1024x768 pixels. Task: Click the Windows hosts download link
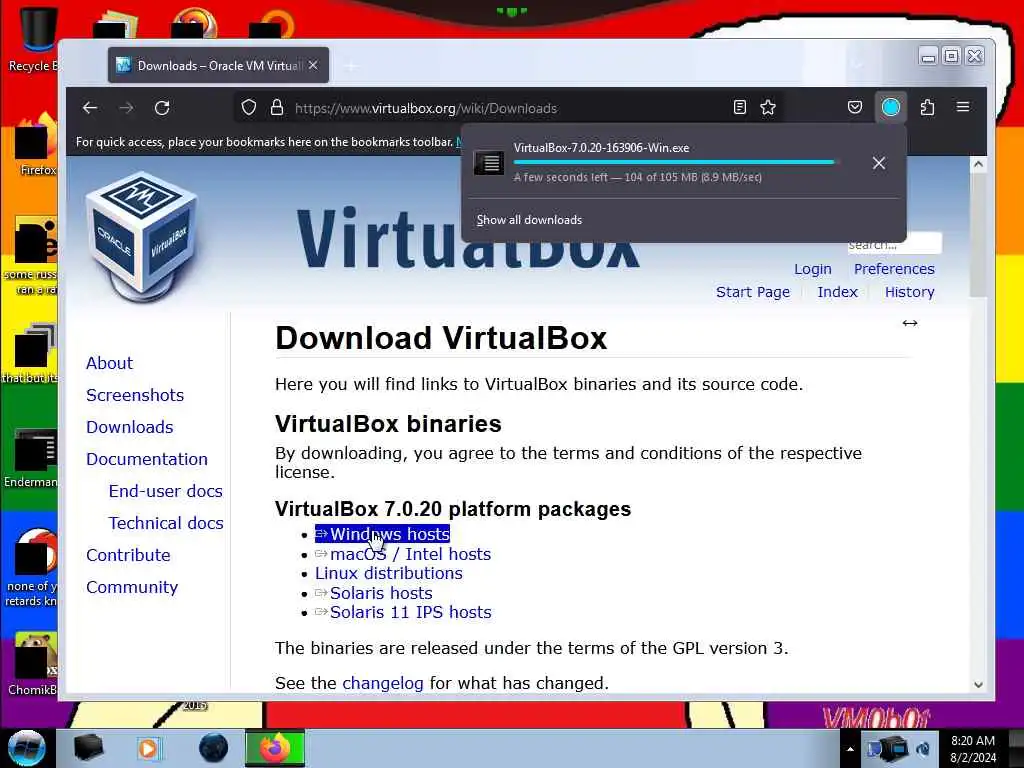click(x=382, y=534)
